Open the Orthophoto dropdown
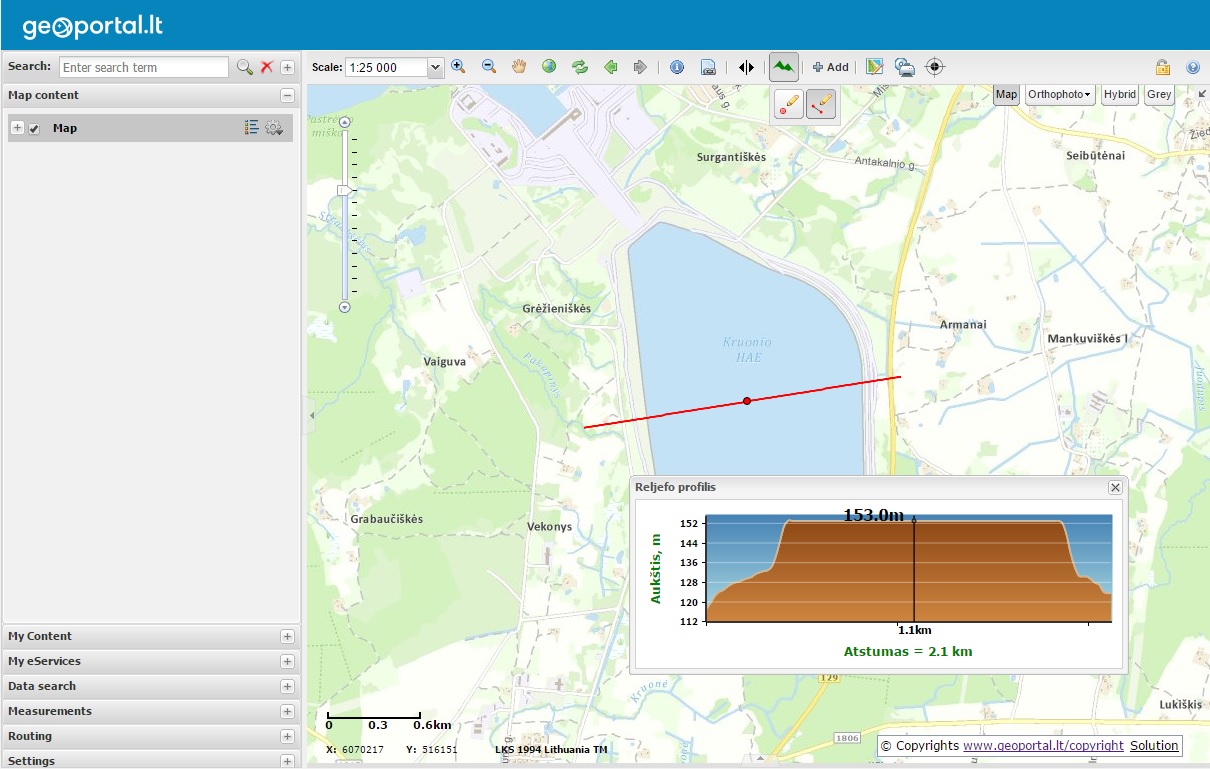Screen dimensions: 1210x769 (x=1059, y=94)
